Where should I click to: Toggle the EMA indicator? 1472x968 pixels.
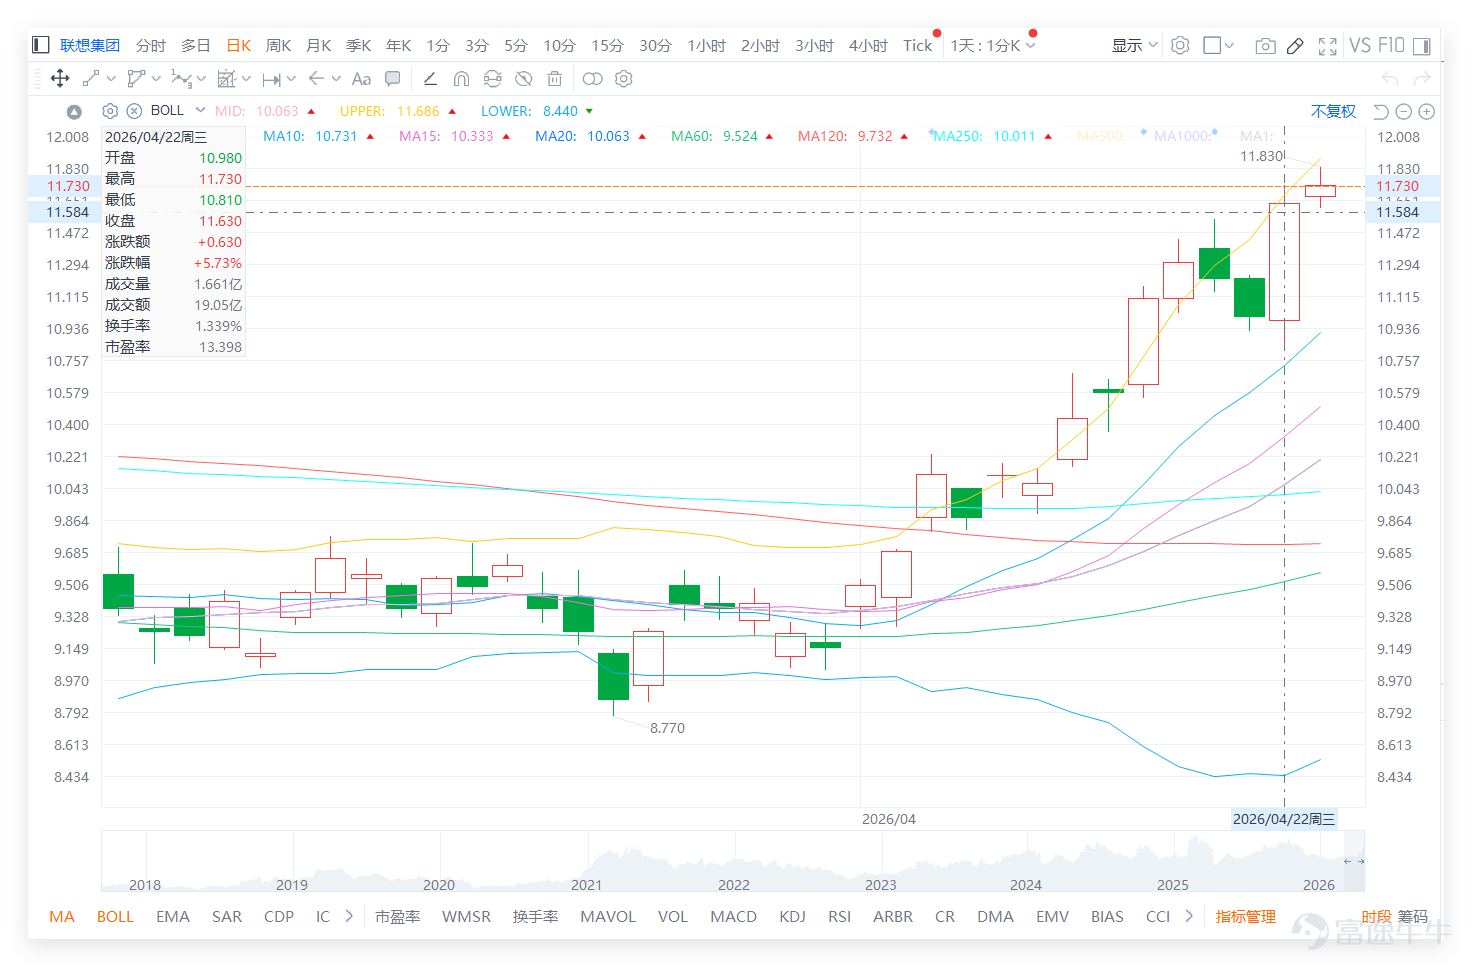click(x=173, y=916)
